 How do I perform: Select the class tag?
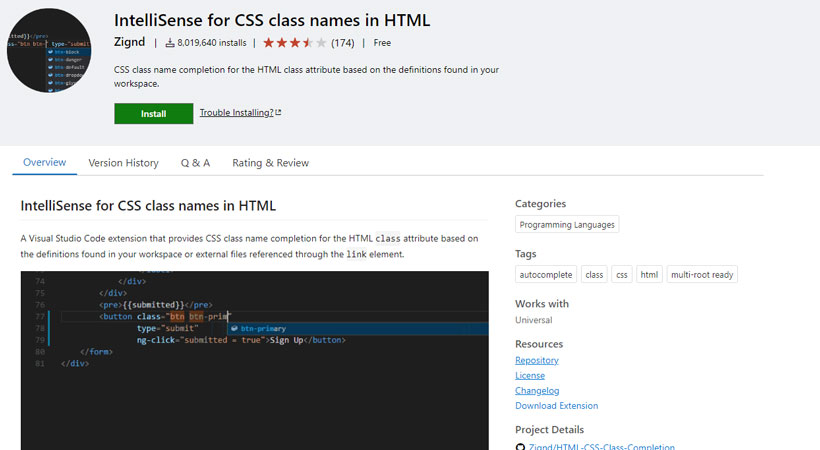[x=594, y=275]
